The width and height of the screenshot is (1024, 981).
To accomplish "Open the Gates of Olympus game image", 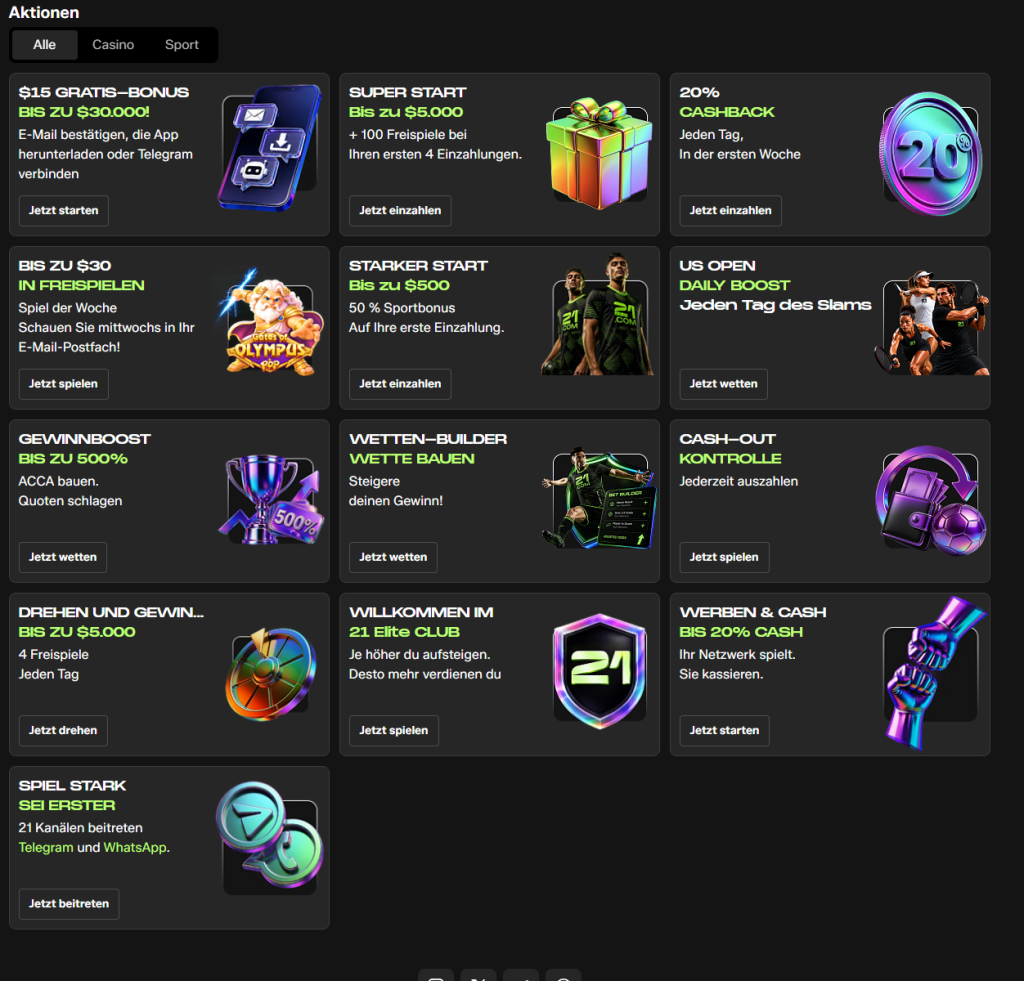I will tap(270, 321).
